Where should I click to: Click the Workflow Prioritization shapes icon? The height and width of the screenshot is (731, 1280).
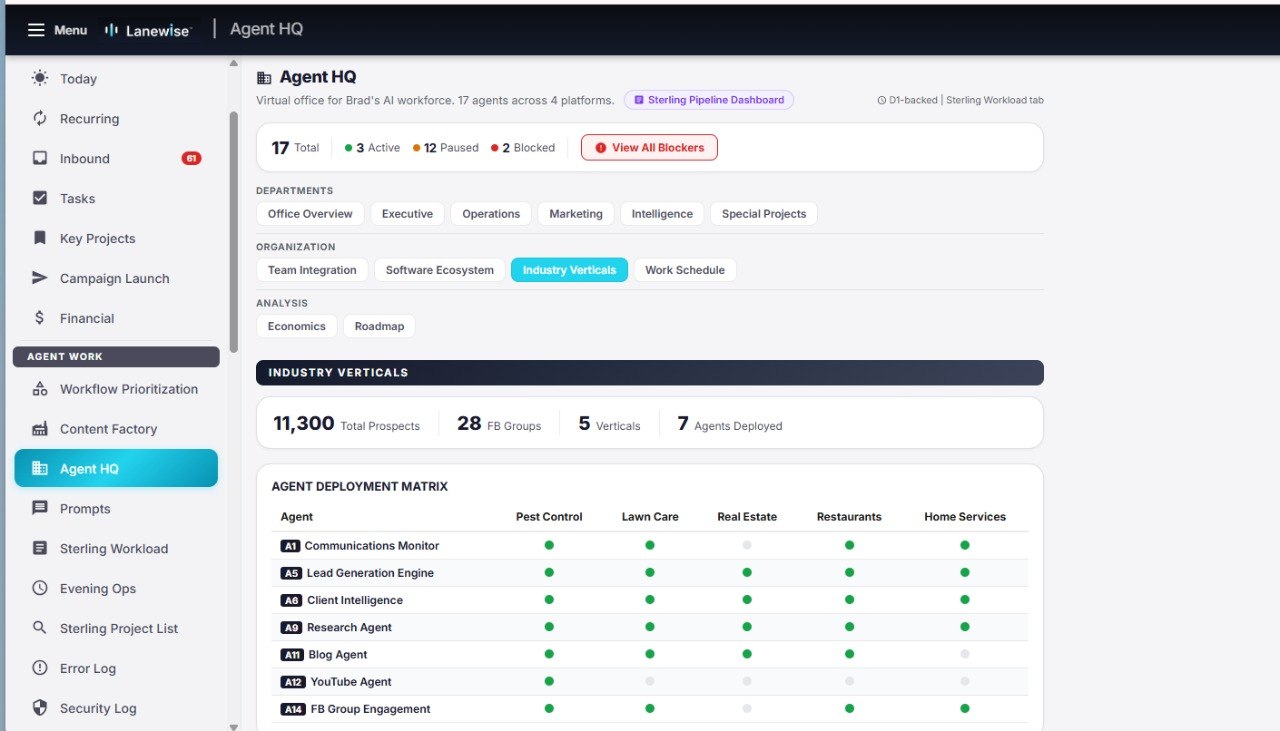[x=40, y=389]
